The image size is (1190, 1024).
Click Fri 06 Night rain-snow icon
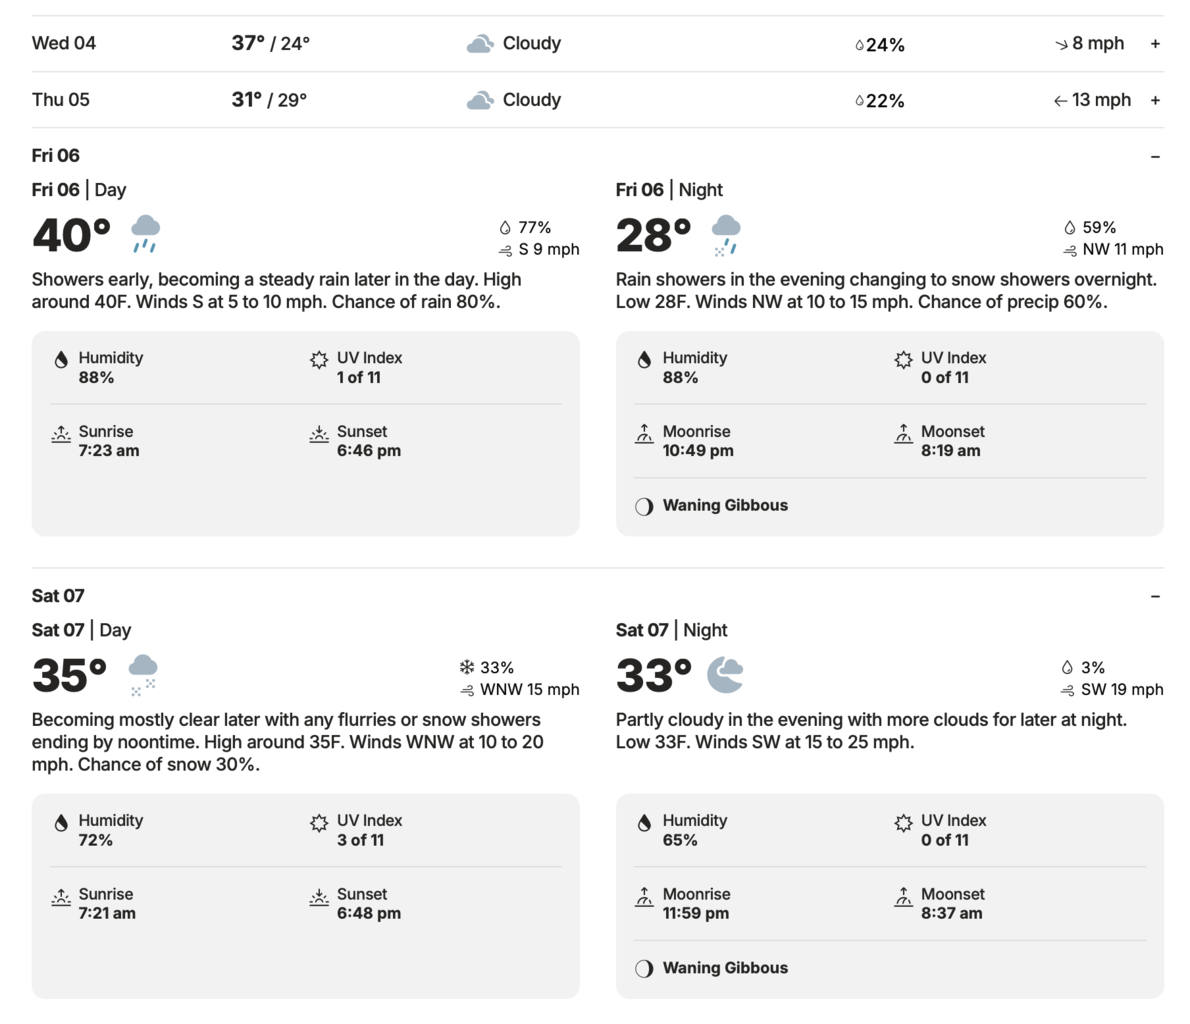point(726,235)
